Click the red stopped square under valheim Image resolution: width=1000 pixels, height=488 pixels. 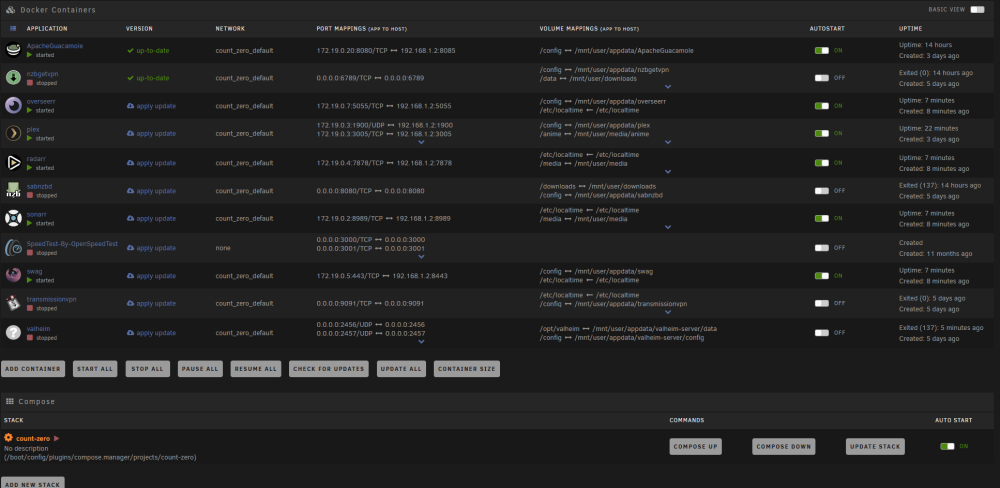29,337
